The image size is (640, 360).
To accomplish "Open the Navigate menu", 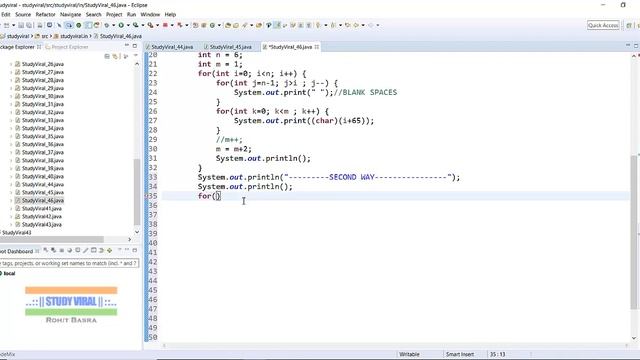I will click(70, 14).
